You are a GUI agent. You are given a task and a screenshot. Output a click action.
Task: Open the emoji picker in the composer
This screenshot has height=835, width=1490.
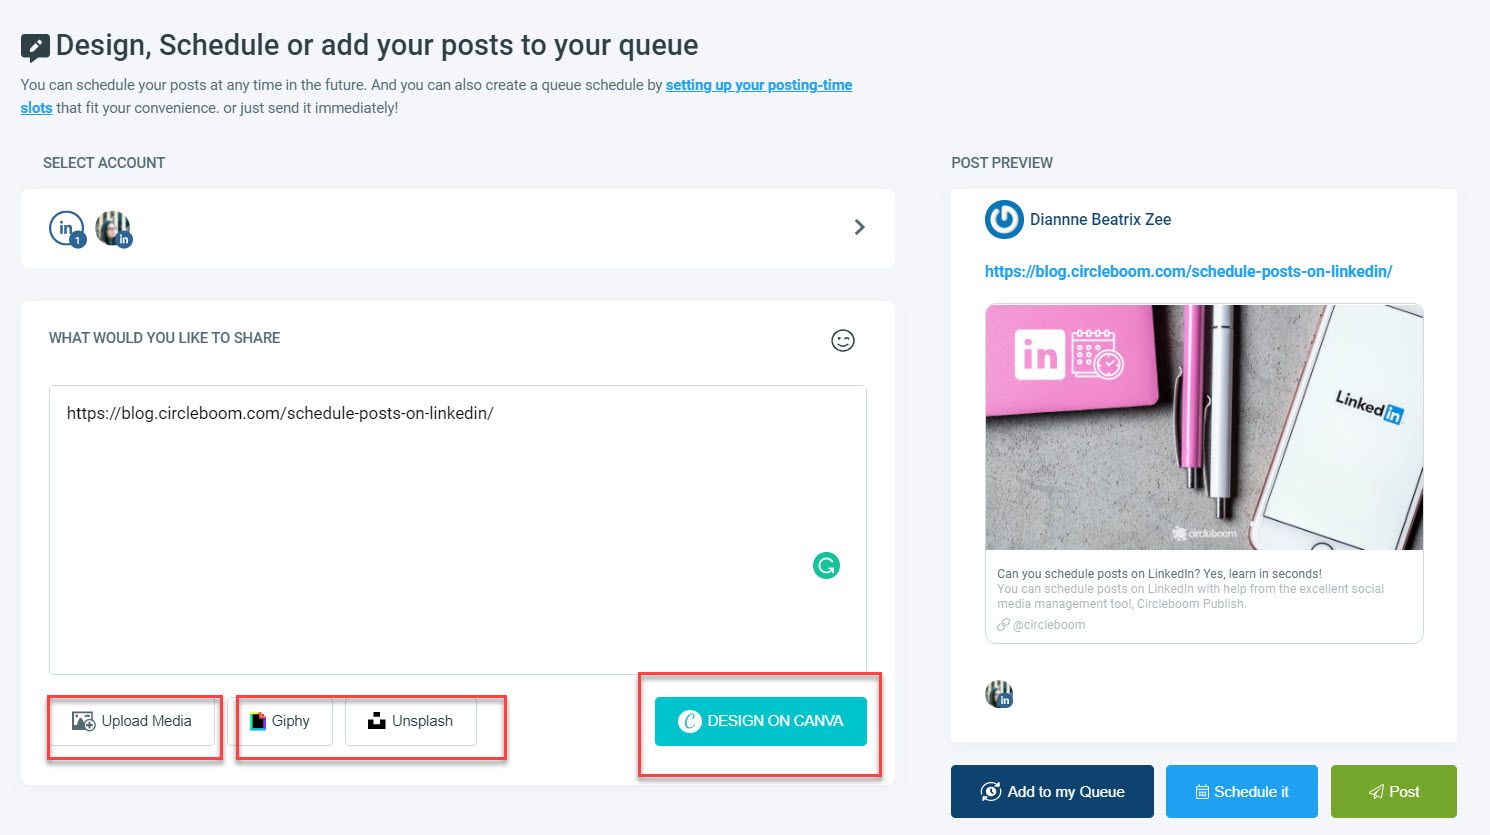point(843,340)
